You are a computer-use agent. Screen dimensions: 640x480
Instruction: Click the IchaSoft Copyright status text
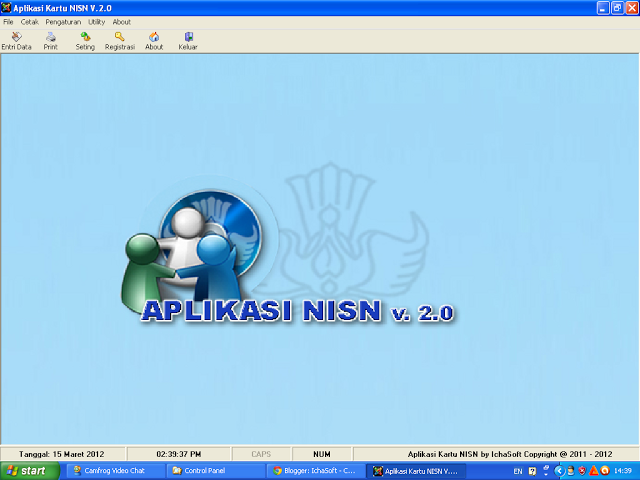(510, 454)
